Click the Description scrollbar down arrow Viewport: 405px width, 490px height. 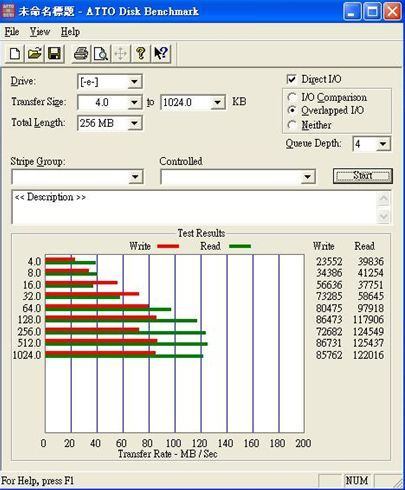tap(384, 217)
